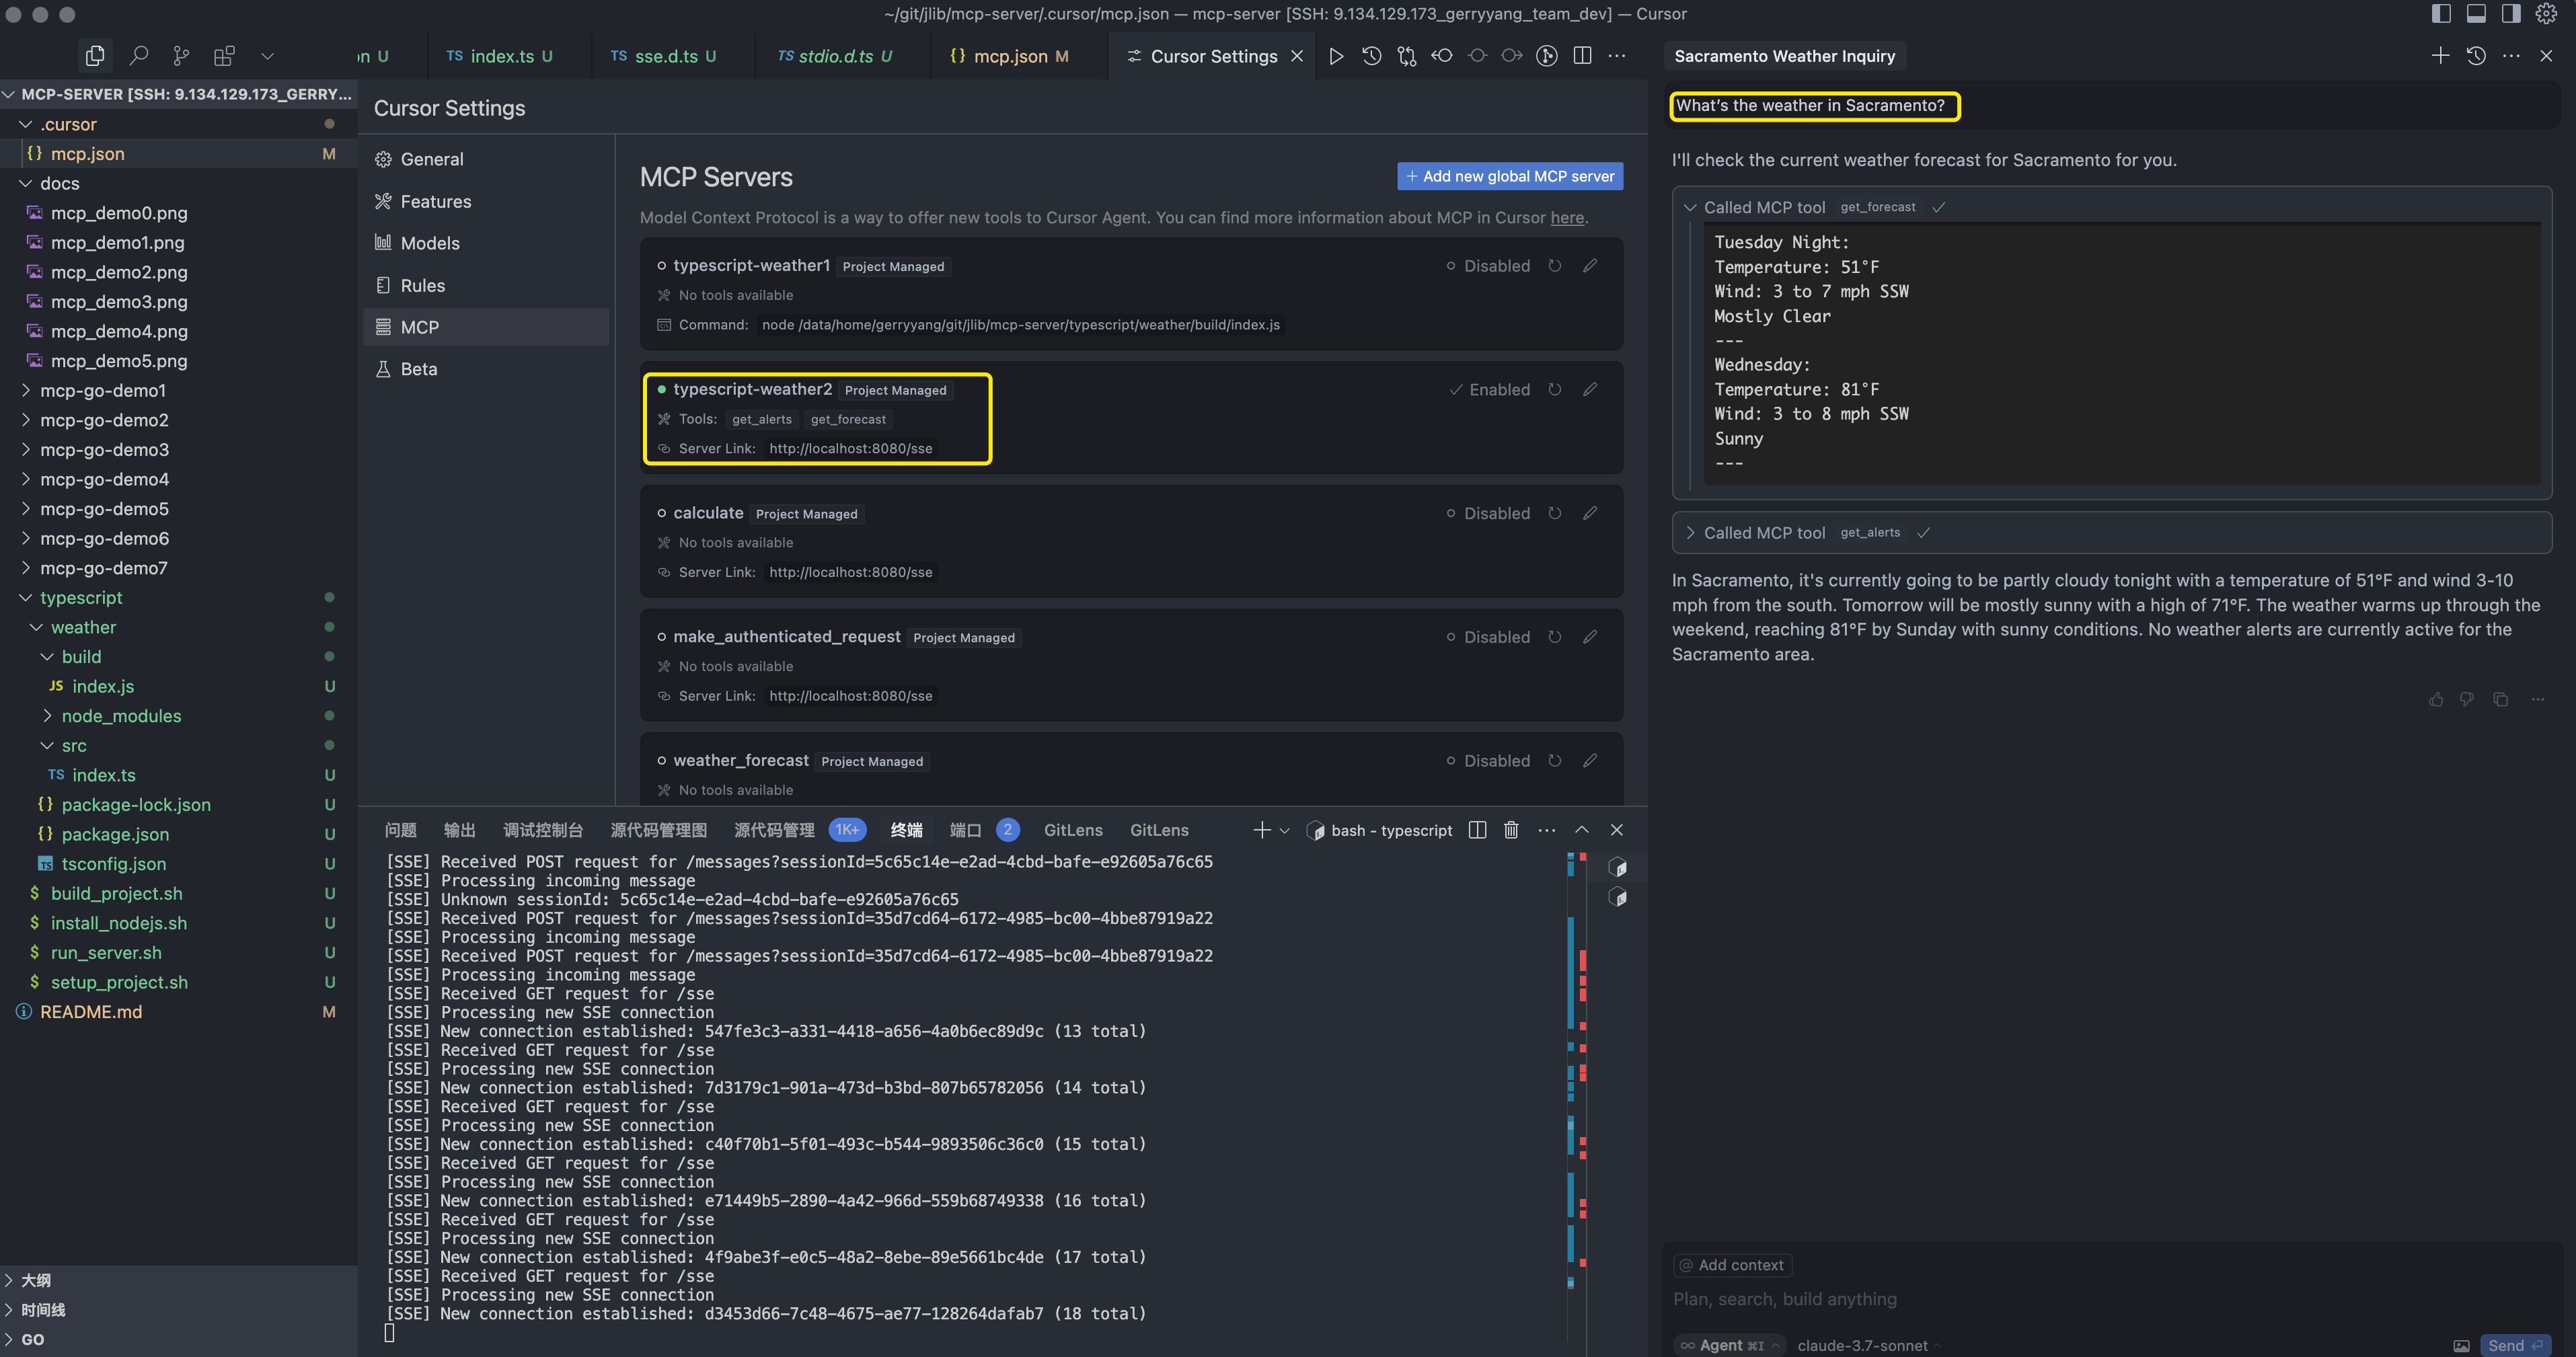Screen dimensions: 2576x1357
Task: Expand the mcp-go-demo1 folder
Action: pos(103,391)
